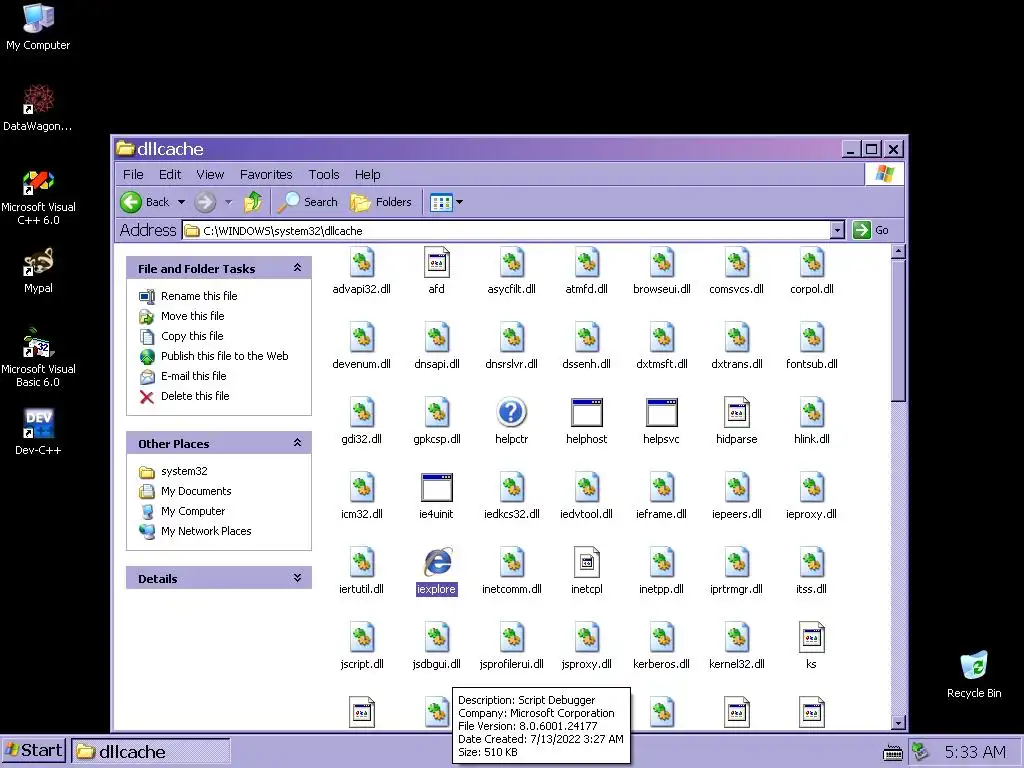Click the file list scroll up arrow
This screenshot has height=768, width=1024.
899,251
